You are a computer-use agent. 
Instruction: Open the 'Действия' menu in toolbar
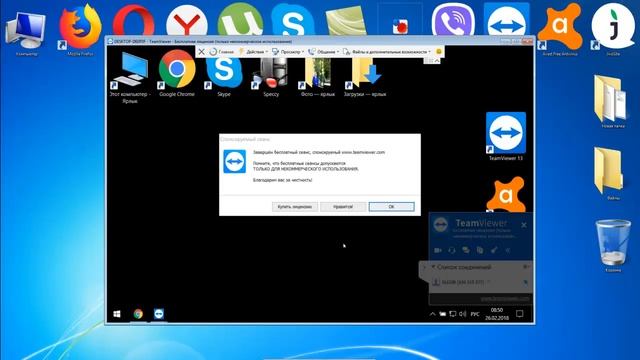[253, 52]
